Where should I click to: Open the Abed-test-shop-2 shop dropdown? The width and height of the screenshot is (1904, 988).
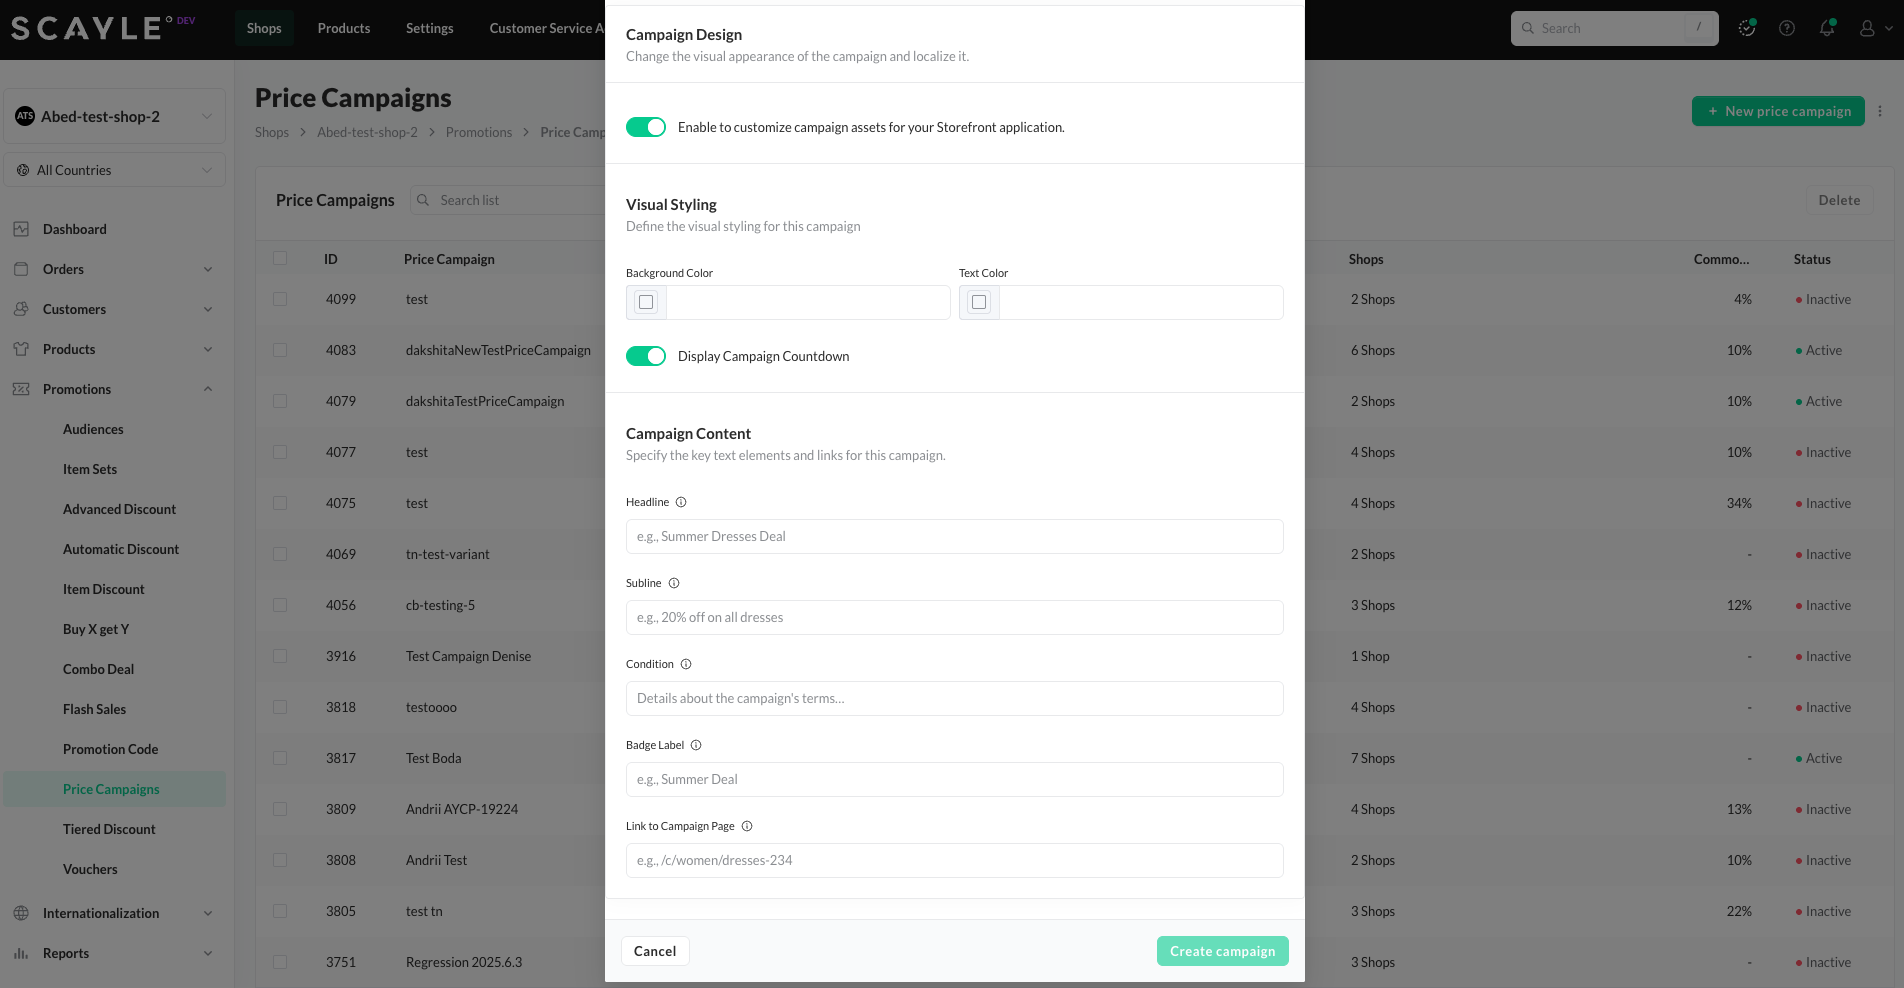pyautogui.click(x=114, y=116)
